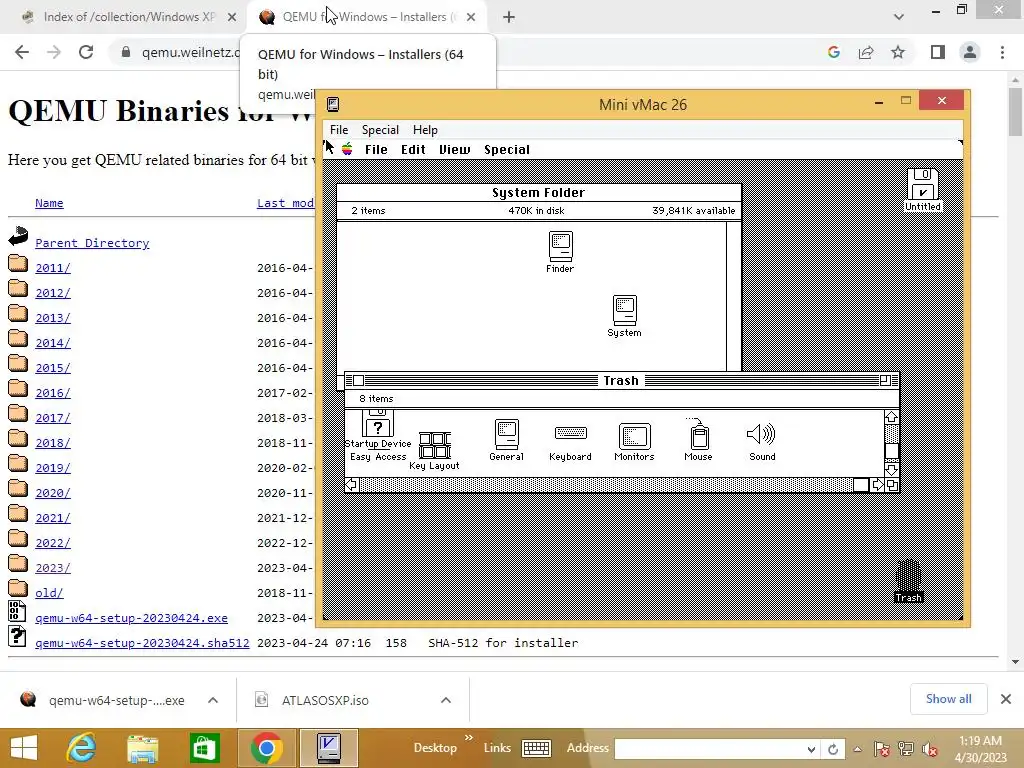Click Trash window scroll up arrow
Screen dimensions: 1024x768
pos(891,417)
